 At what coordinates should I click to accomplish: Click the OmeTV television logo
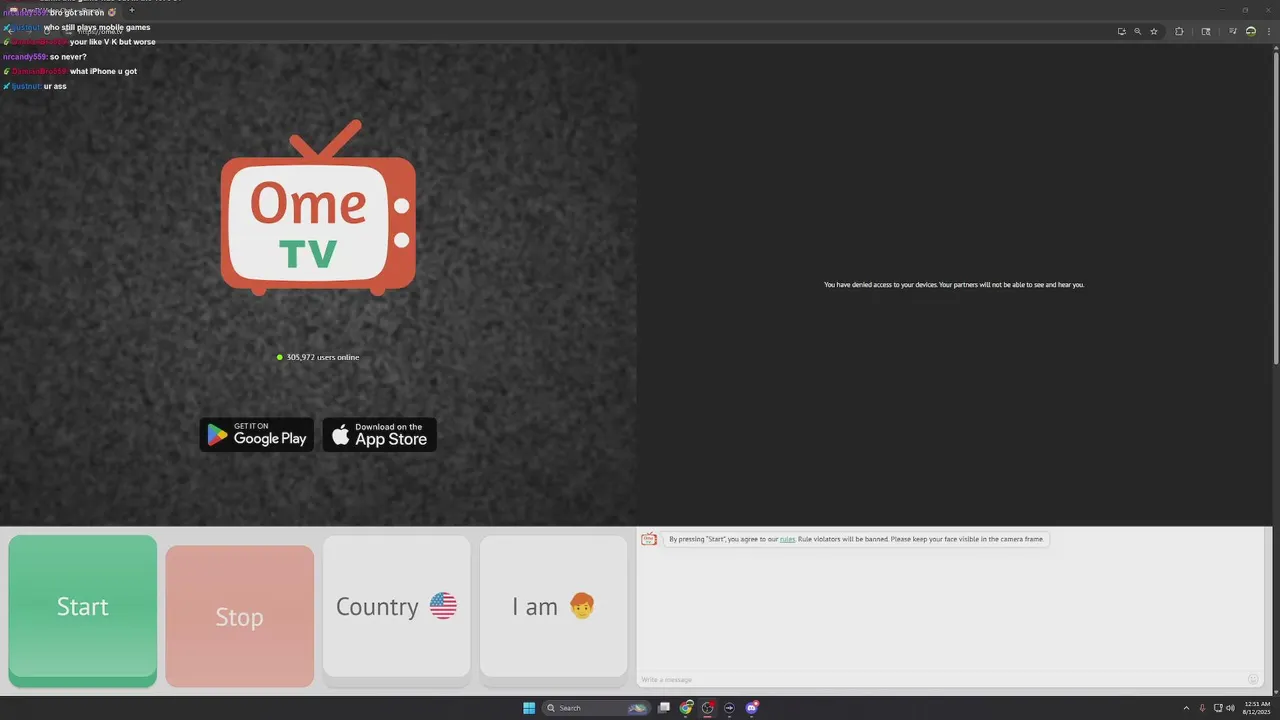tap(318, 208)
